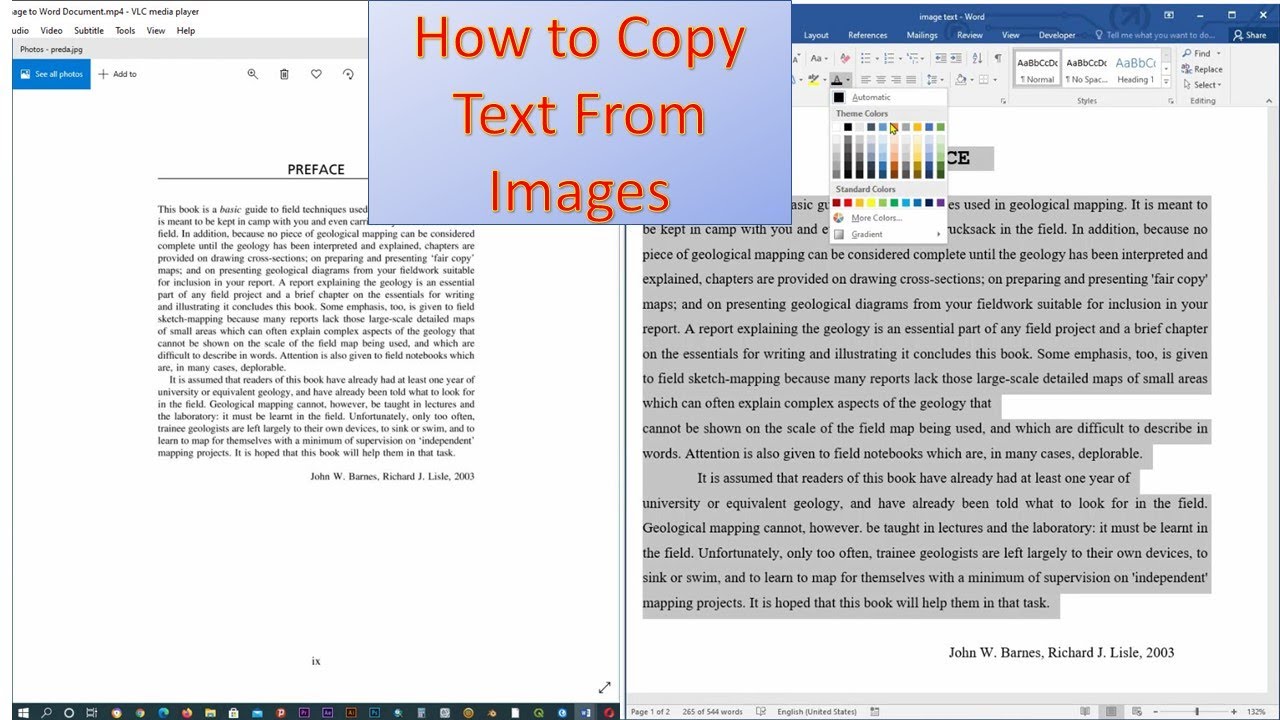This screenshot has width=1280, height=720.
Task: Collapse the Word ribbon with chevron
Action: pos(1270,101)
